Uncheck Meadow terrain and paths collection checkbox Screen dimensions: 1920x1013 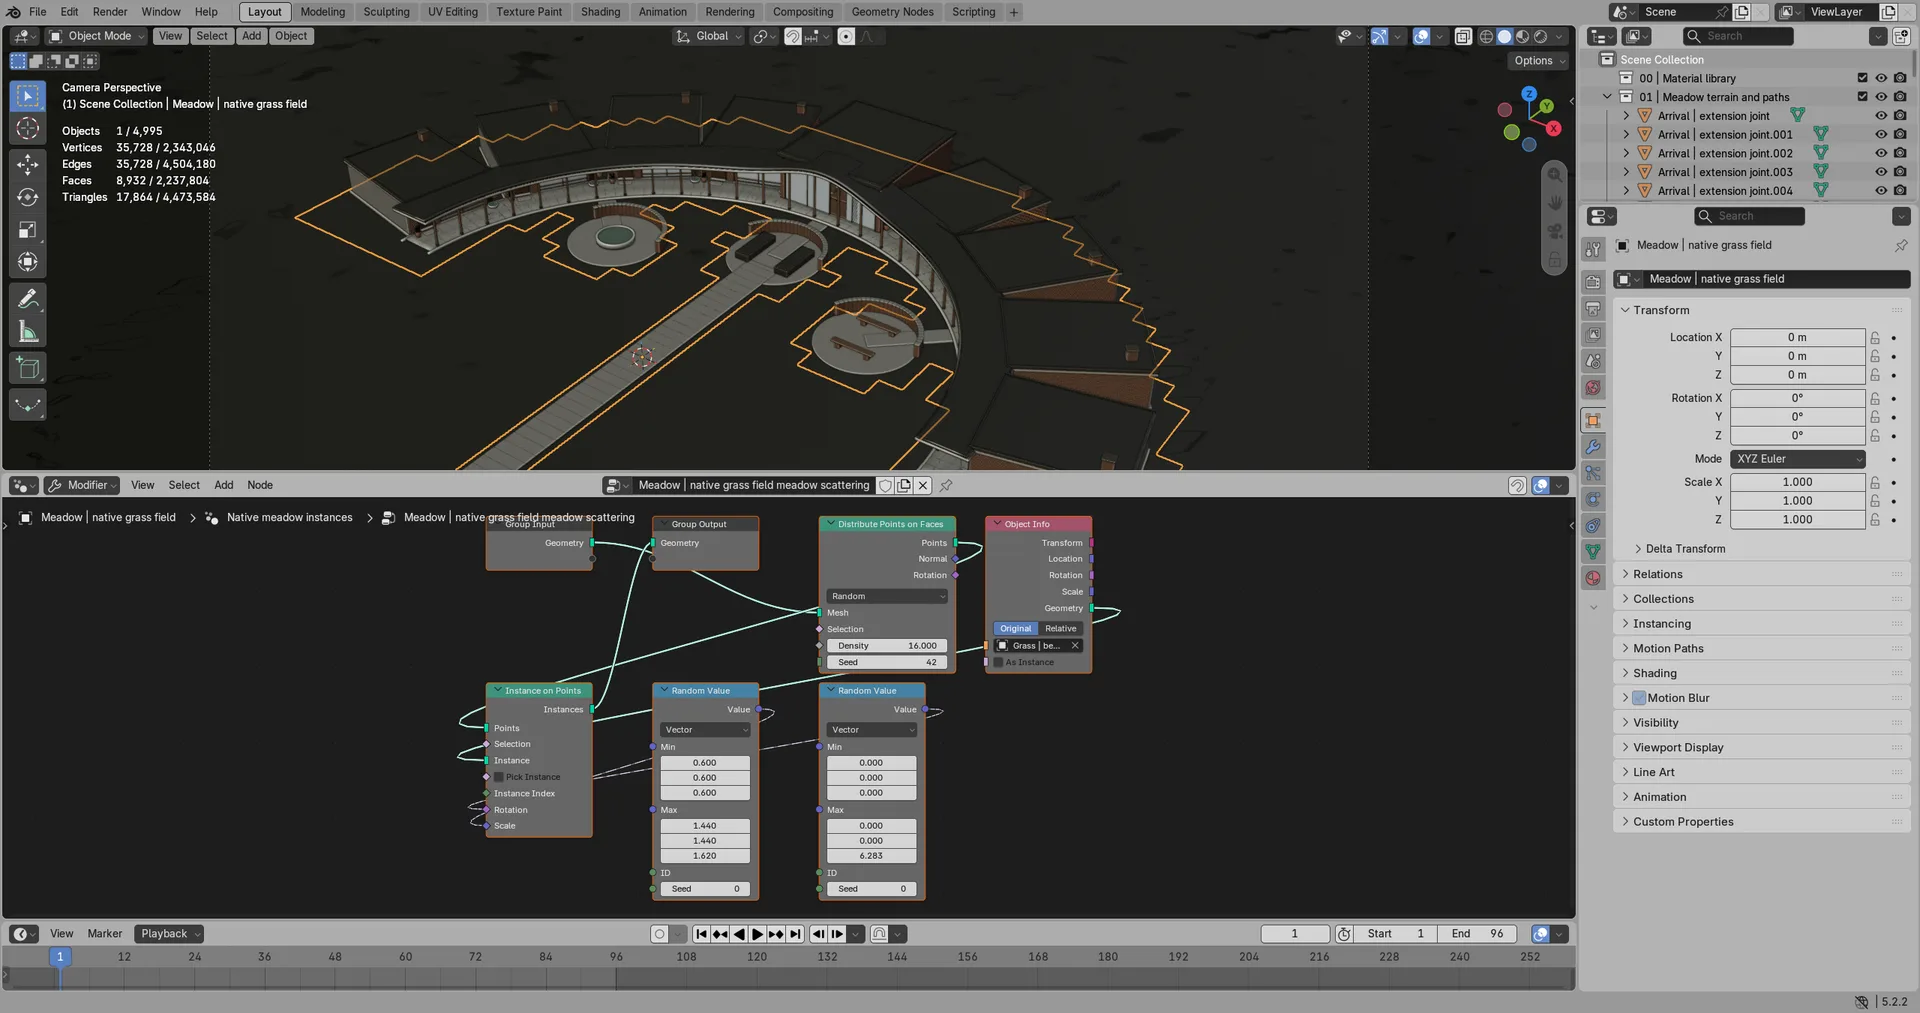1862,97
